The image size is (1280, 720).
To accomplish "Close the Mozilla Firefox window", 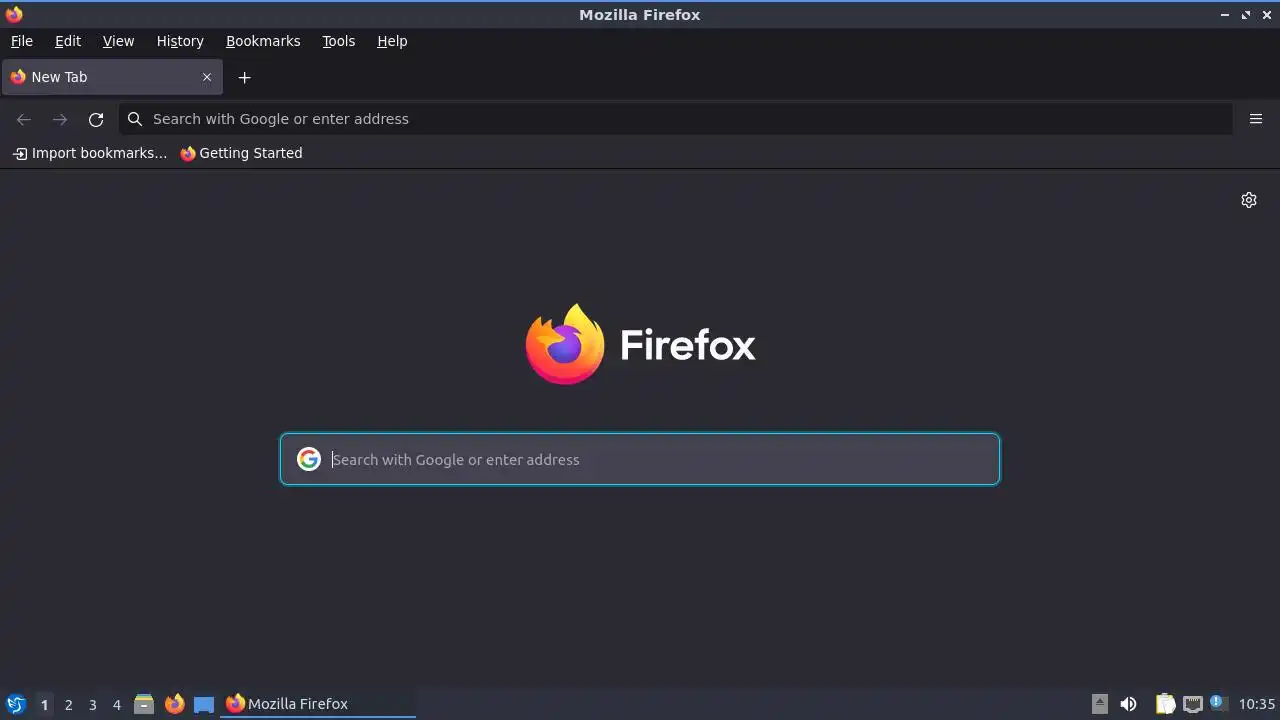I will pyautogui.click(x=1267, y=15).
